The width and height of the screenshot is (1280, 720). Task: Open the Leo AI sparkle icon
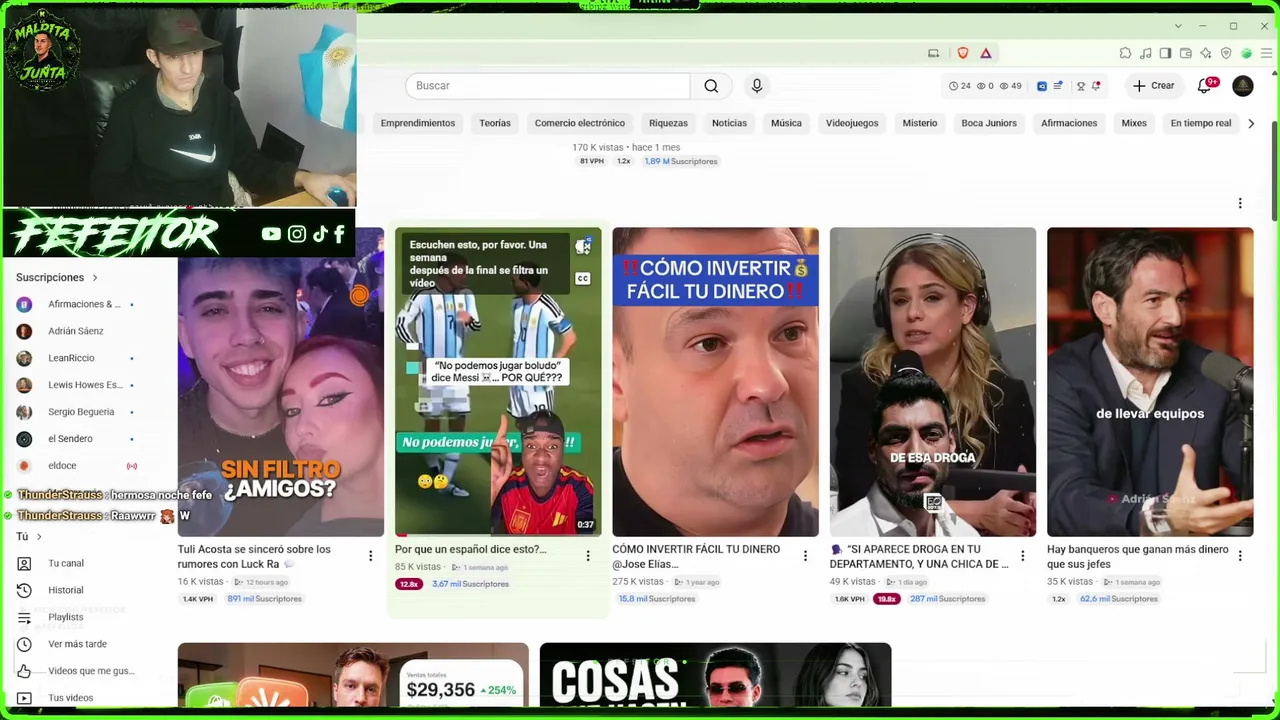coord(1206,53)
